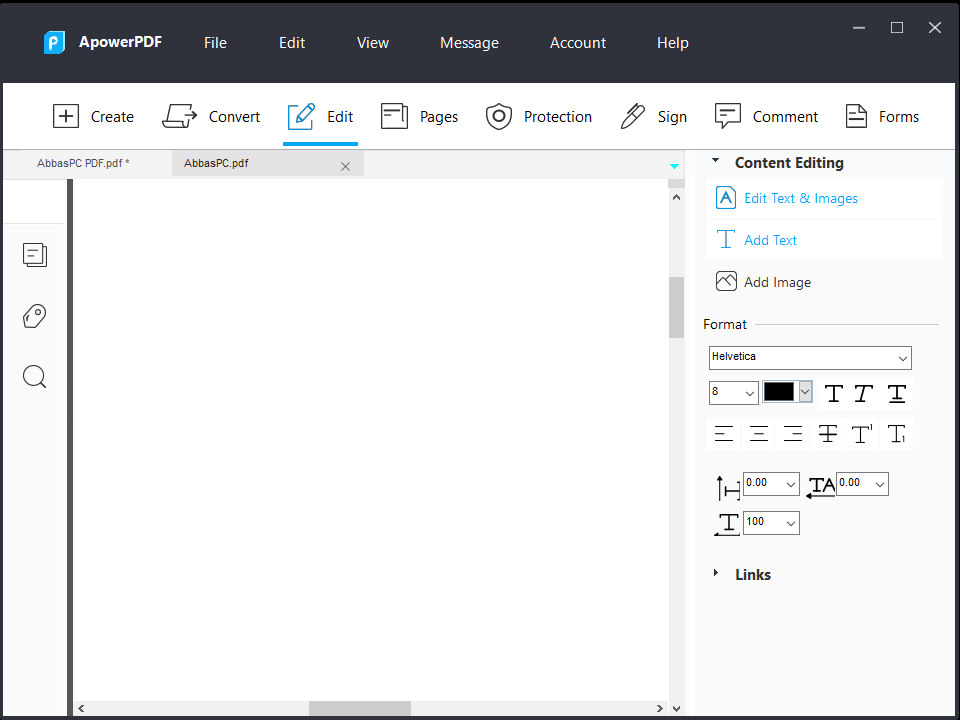This screenshot has height=720, width=960.
Task: Open the Create toolbar tab
Action: pos(93,116)
